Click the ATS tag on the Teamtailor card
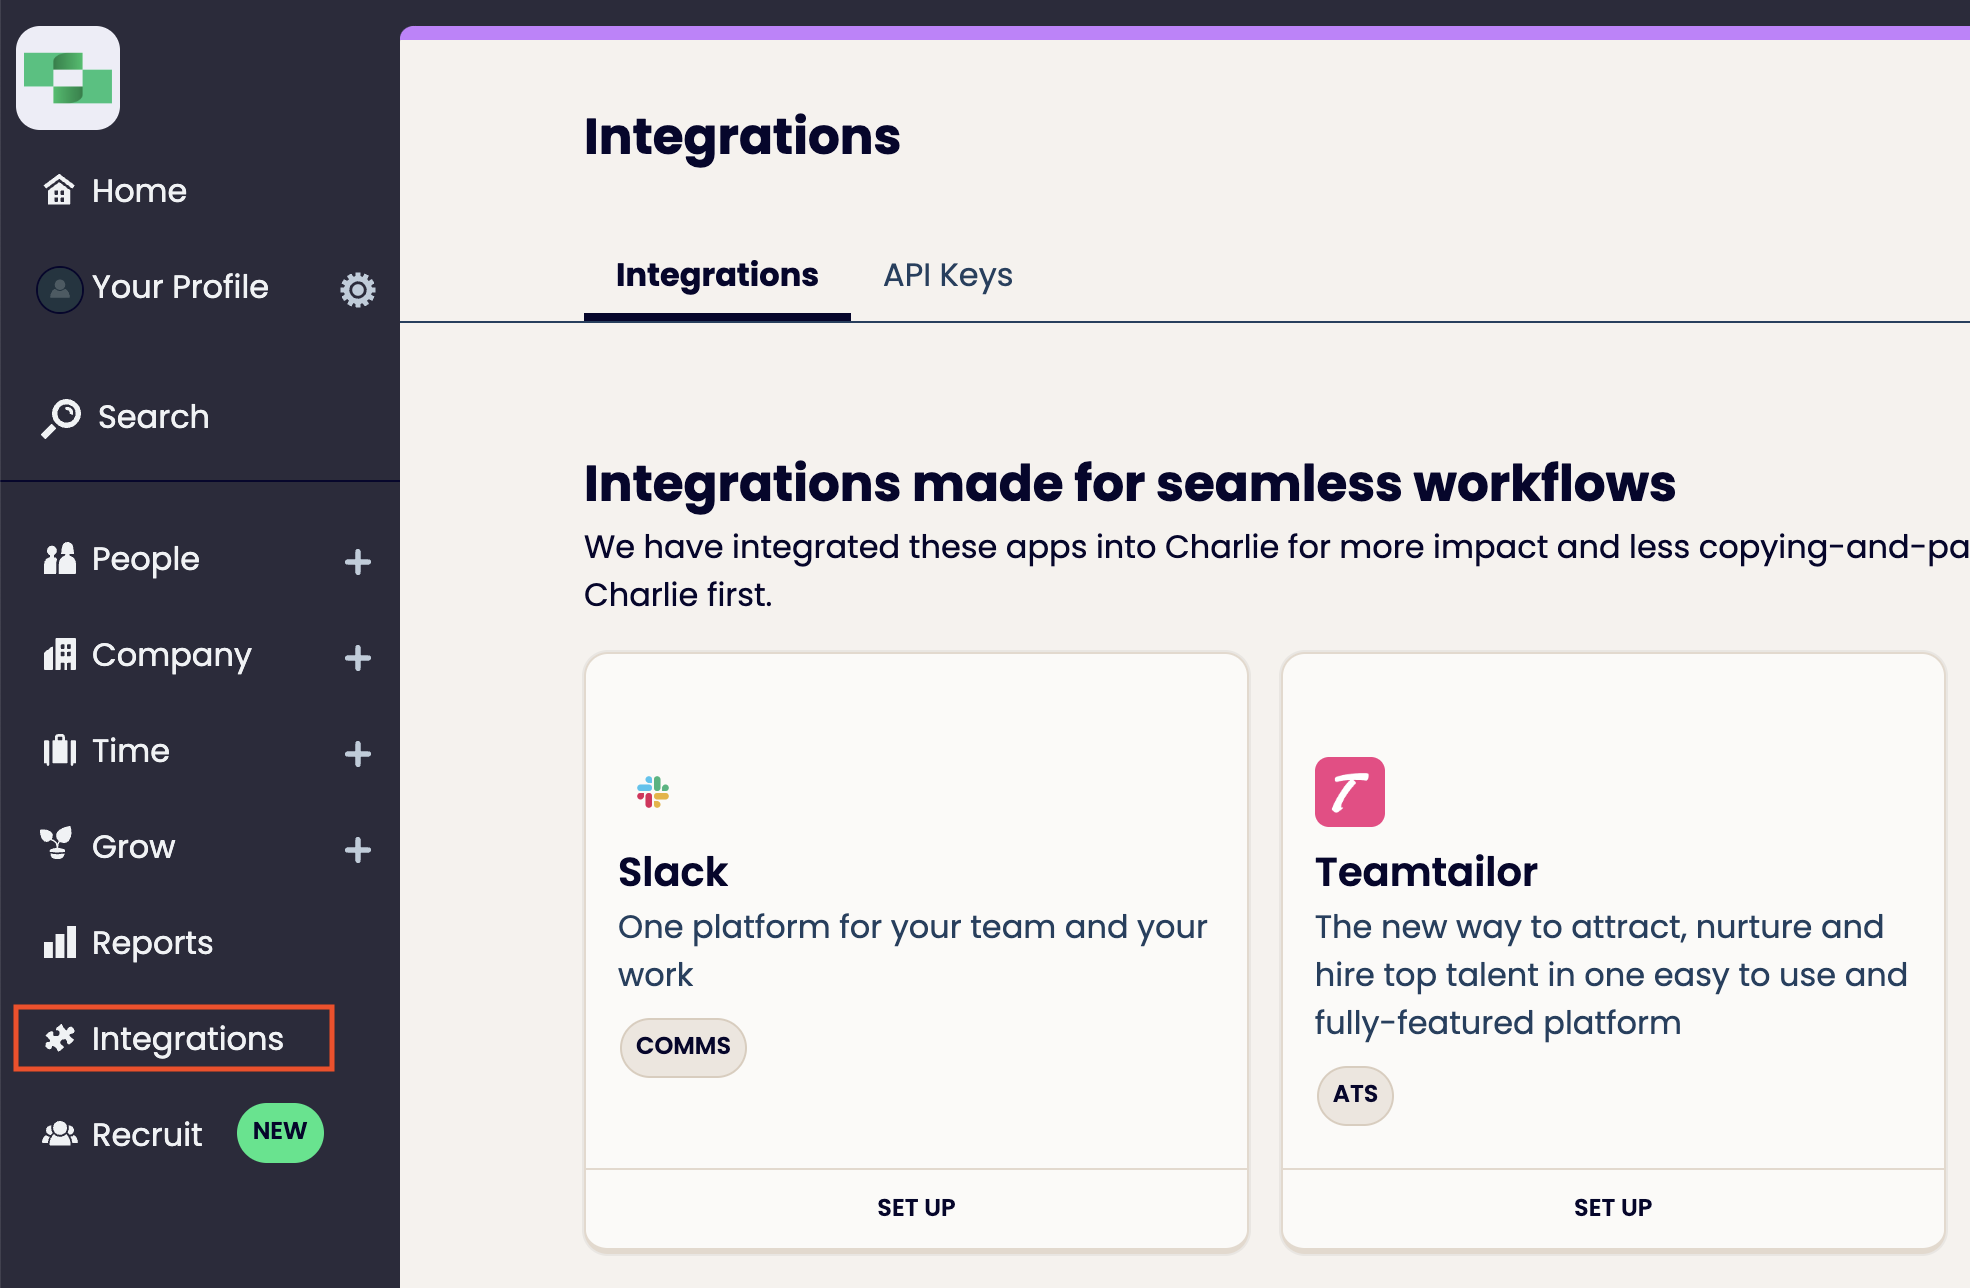The image size is (1970, 1288). (x=1354, y=1095)
